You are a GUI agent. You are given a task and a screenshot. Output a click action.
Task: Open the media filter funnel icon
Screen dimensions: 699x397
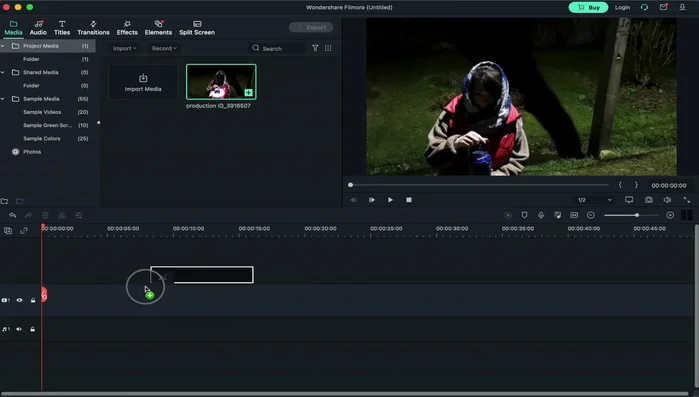click(x=315, y=48)
